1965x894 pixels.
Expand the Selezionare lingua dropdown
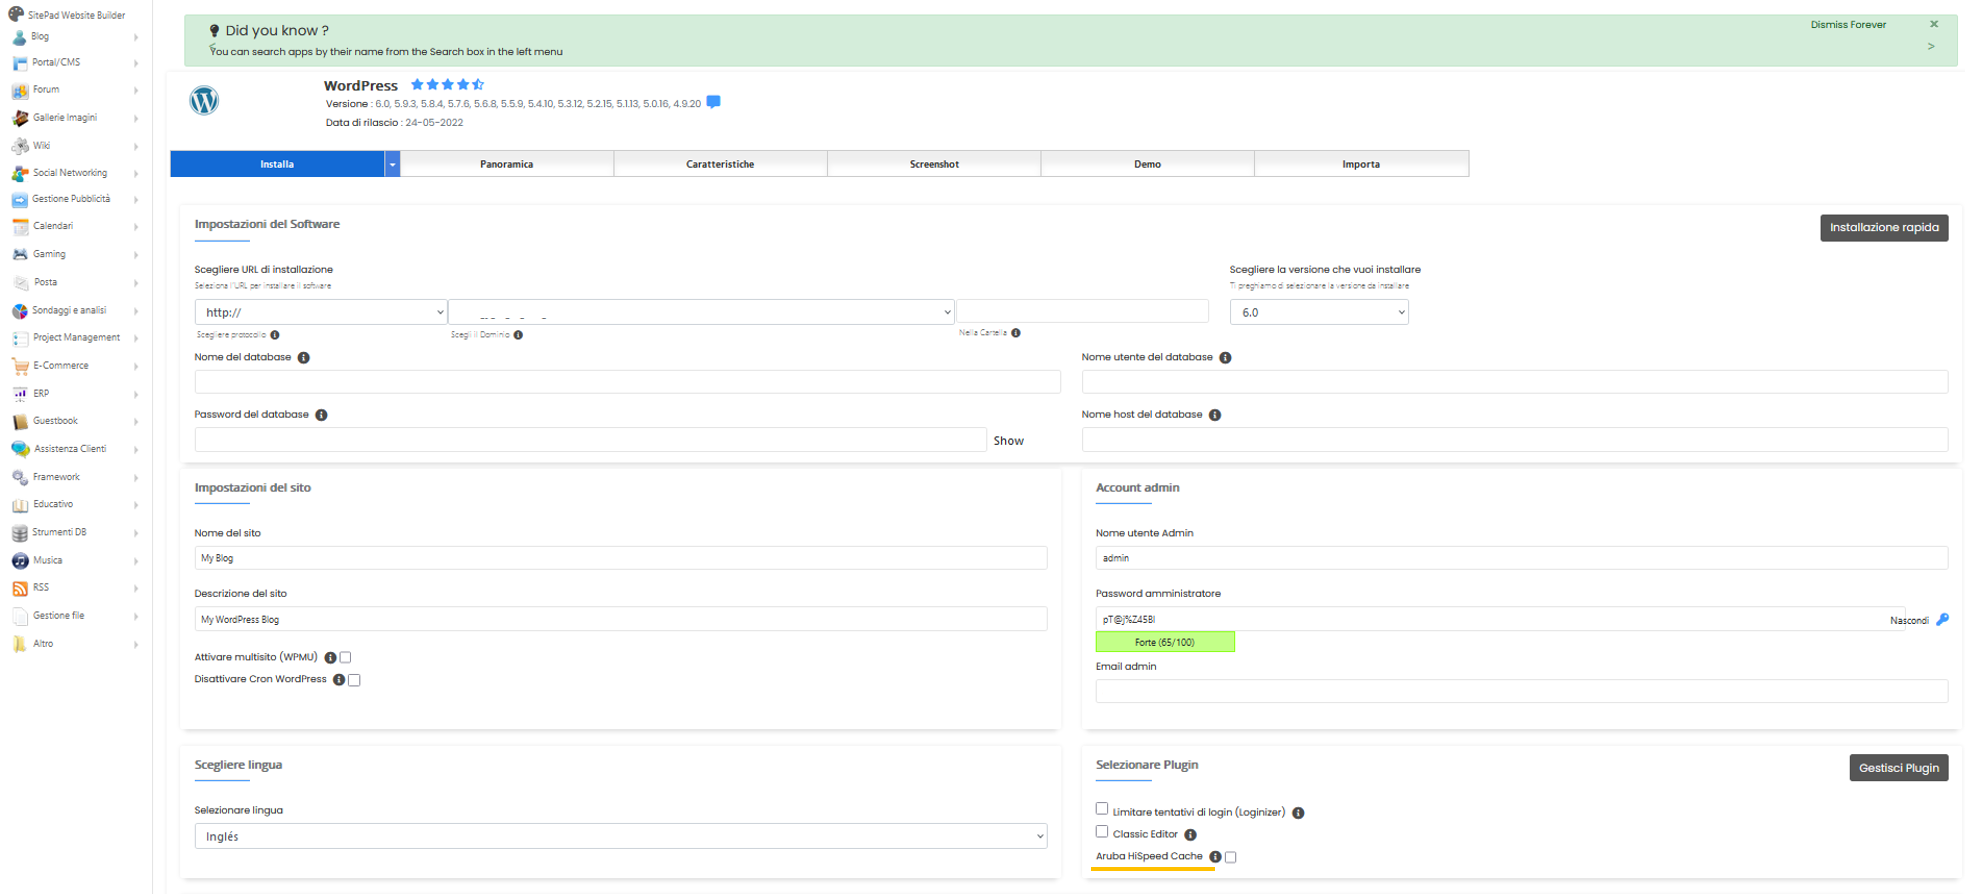[x=620, y=837]
